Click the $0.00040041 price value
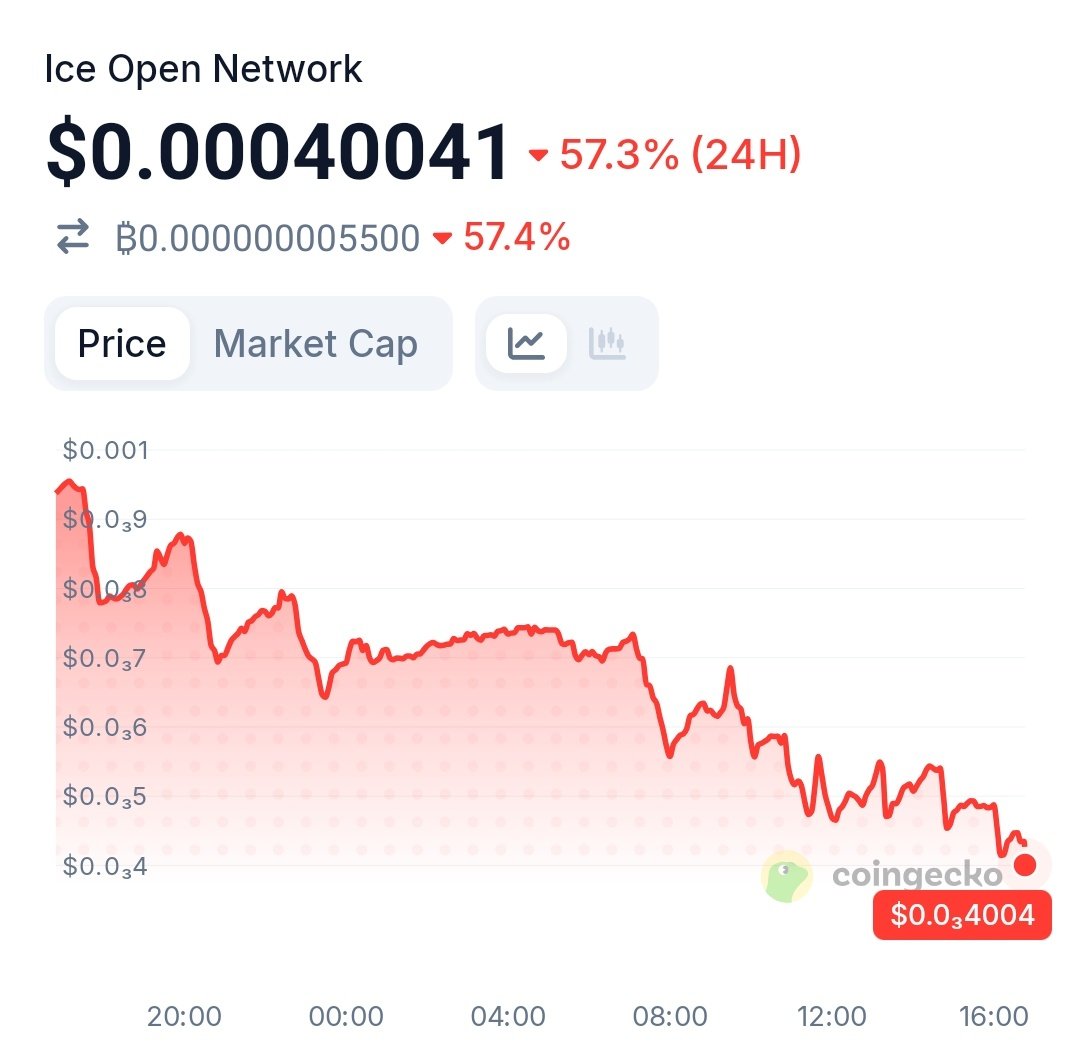 pos(278,153)
